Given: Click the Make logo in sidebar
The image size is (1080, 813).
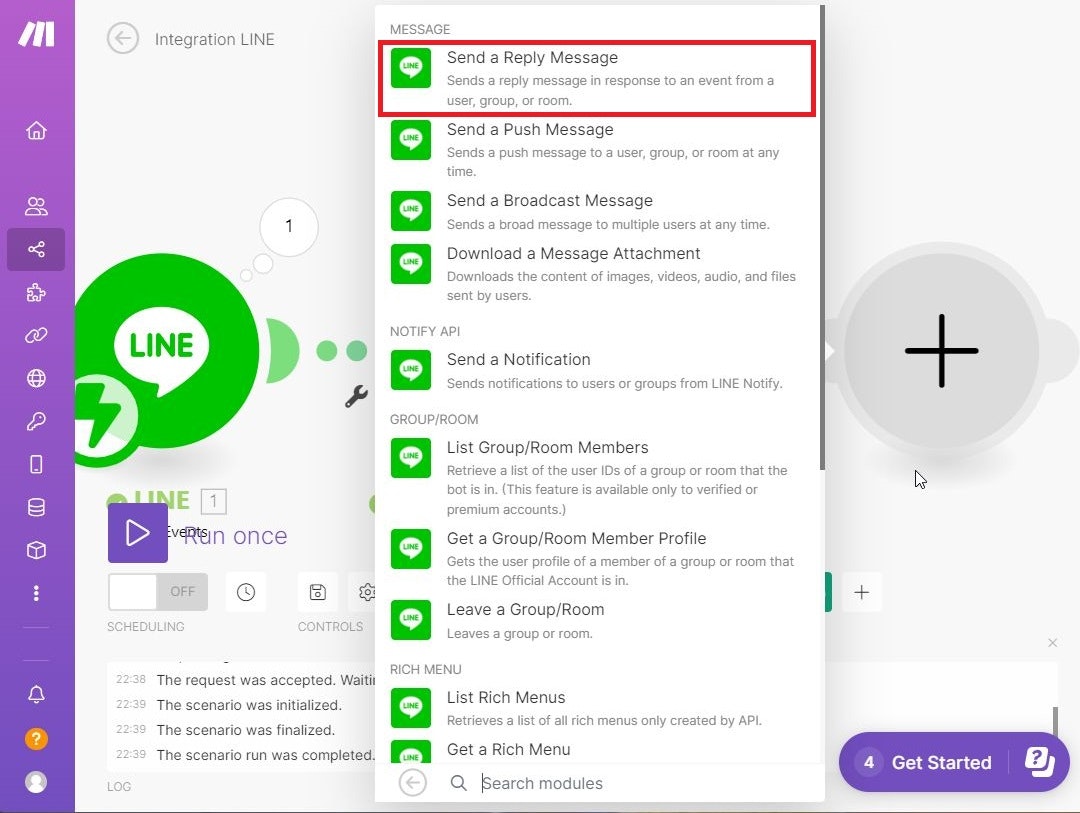Looking at the screenshot, I should 37,34.
